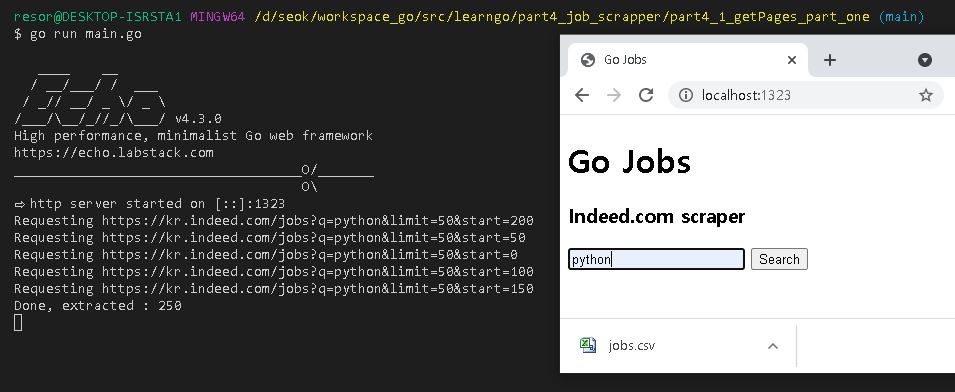Click the Search button

779,259
